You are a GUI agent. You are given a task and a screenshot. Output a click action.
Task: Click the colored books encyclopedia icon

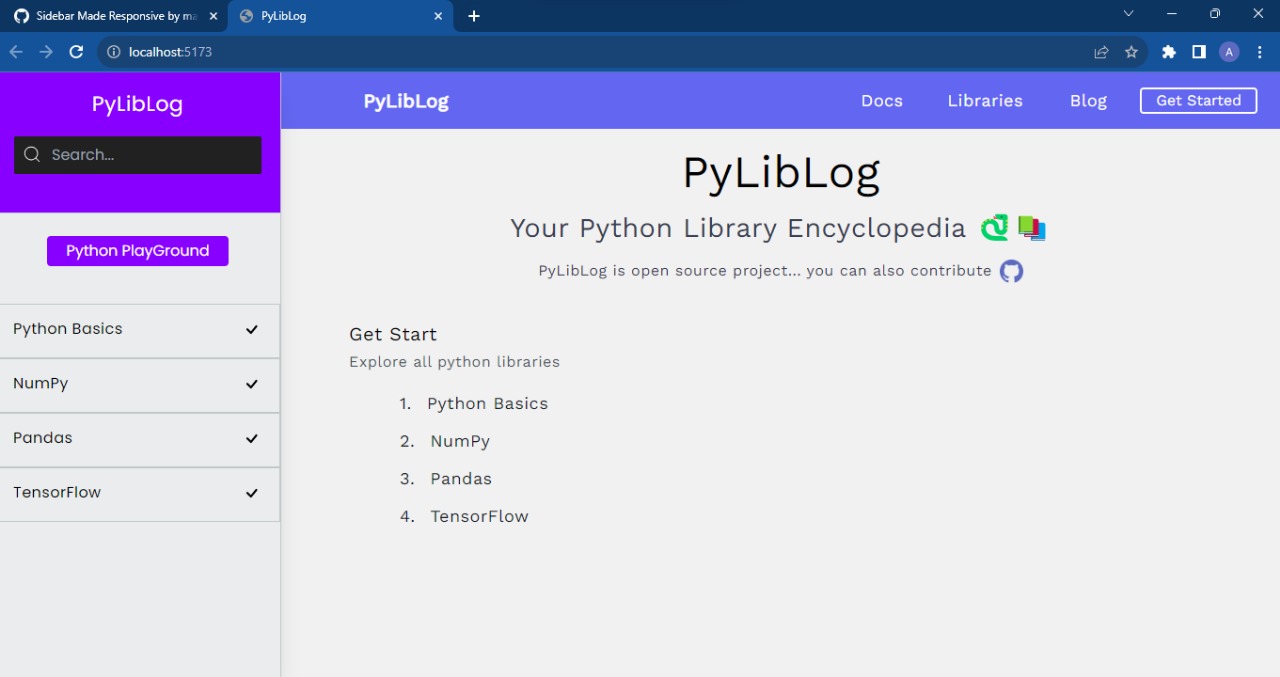pyautogui.click(x=1032, y=228)
